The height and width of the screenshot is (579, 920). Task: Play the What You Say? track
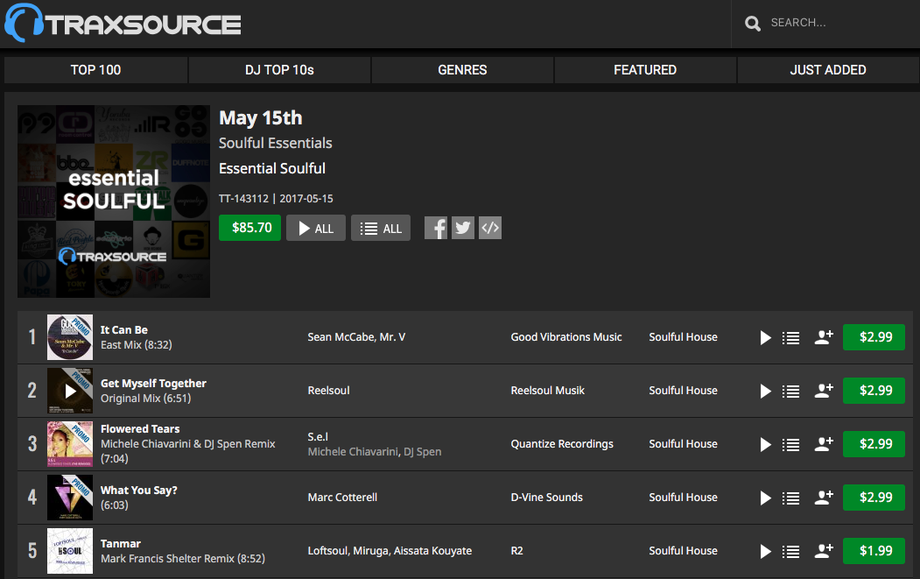point(765,498)
